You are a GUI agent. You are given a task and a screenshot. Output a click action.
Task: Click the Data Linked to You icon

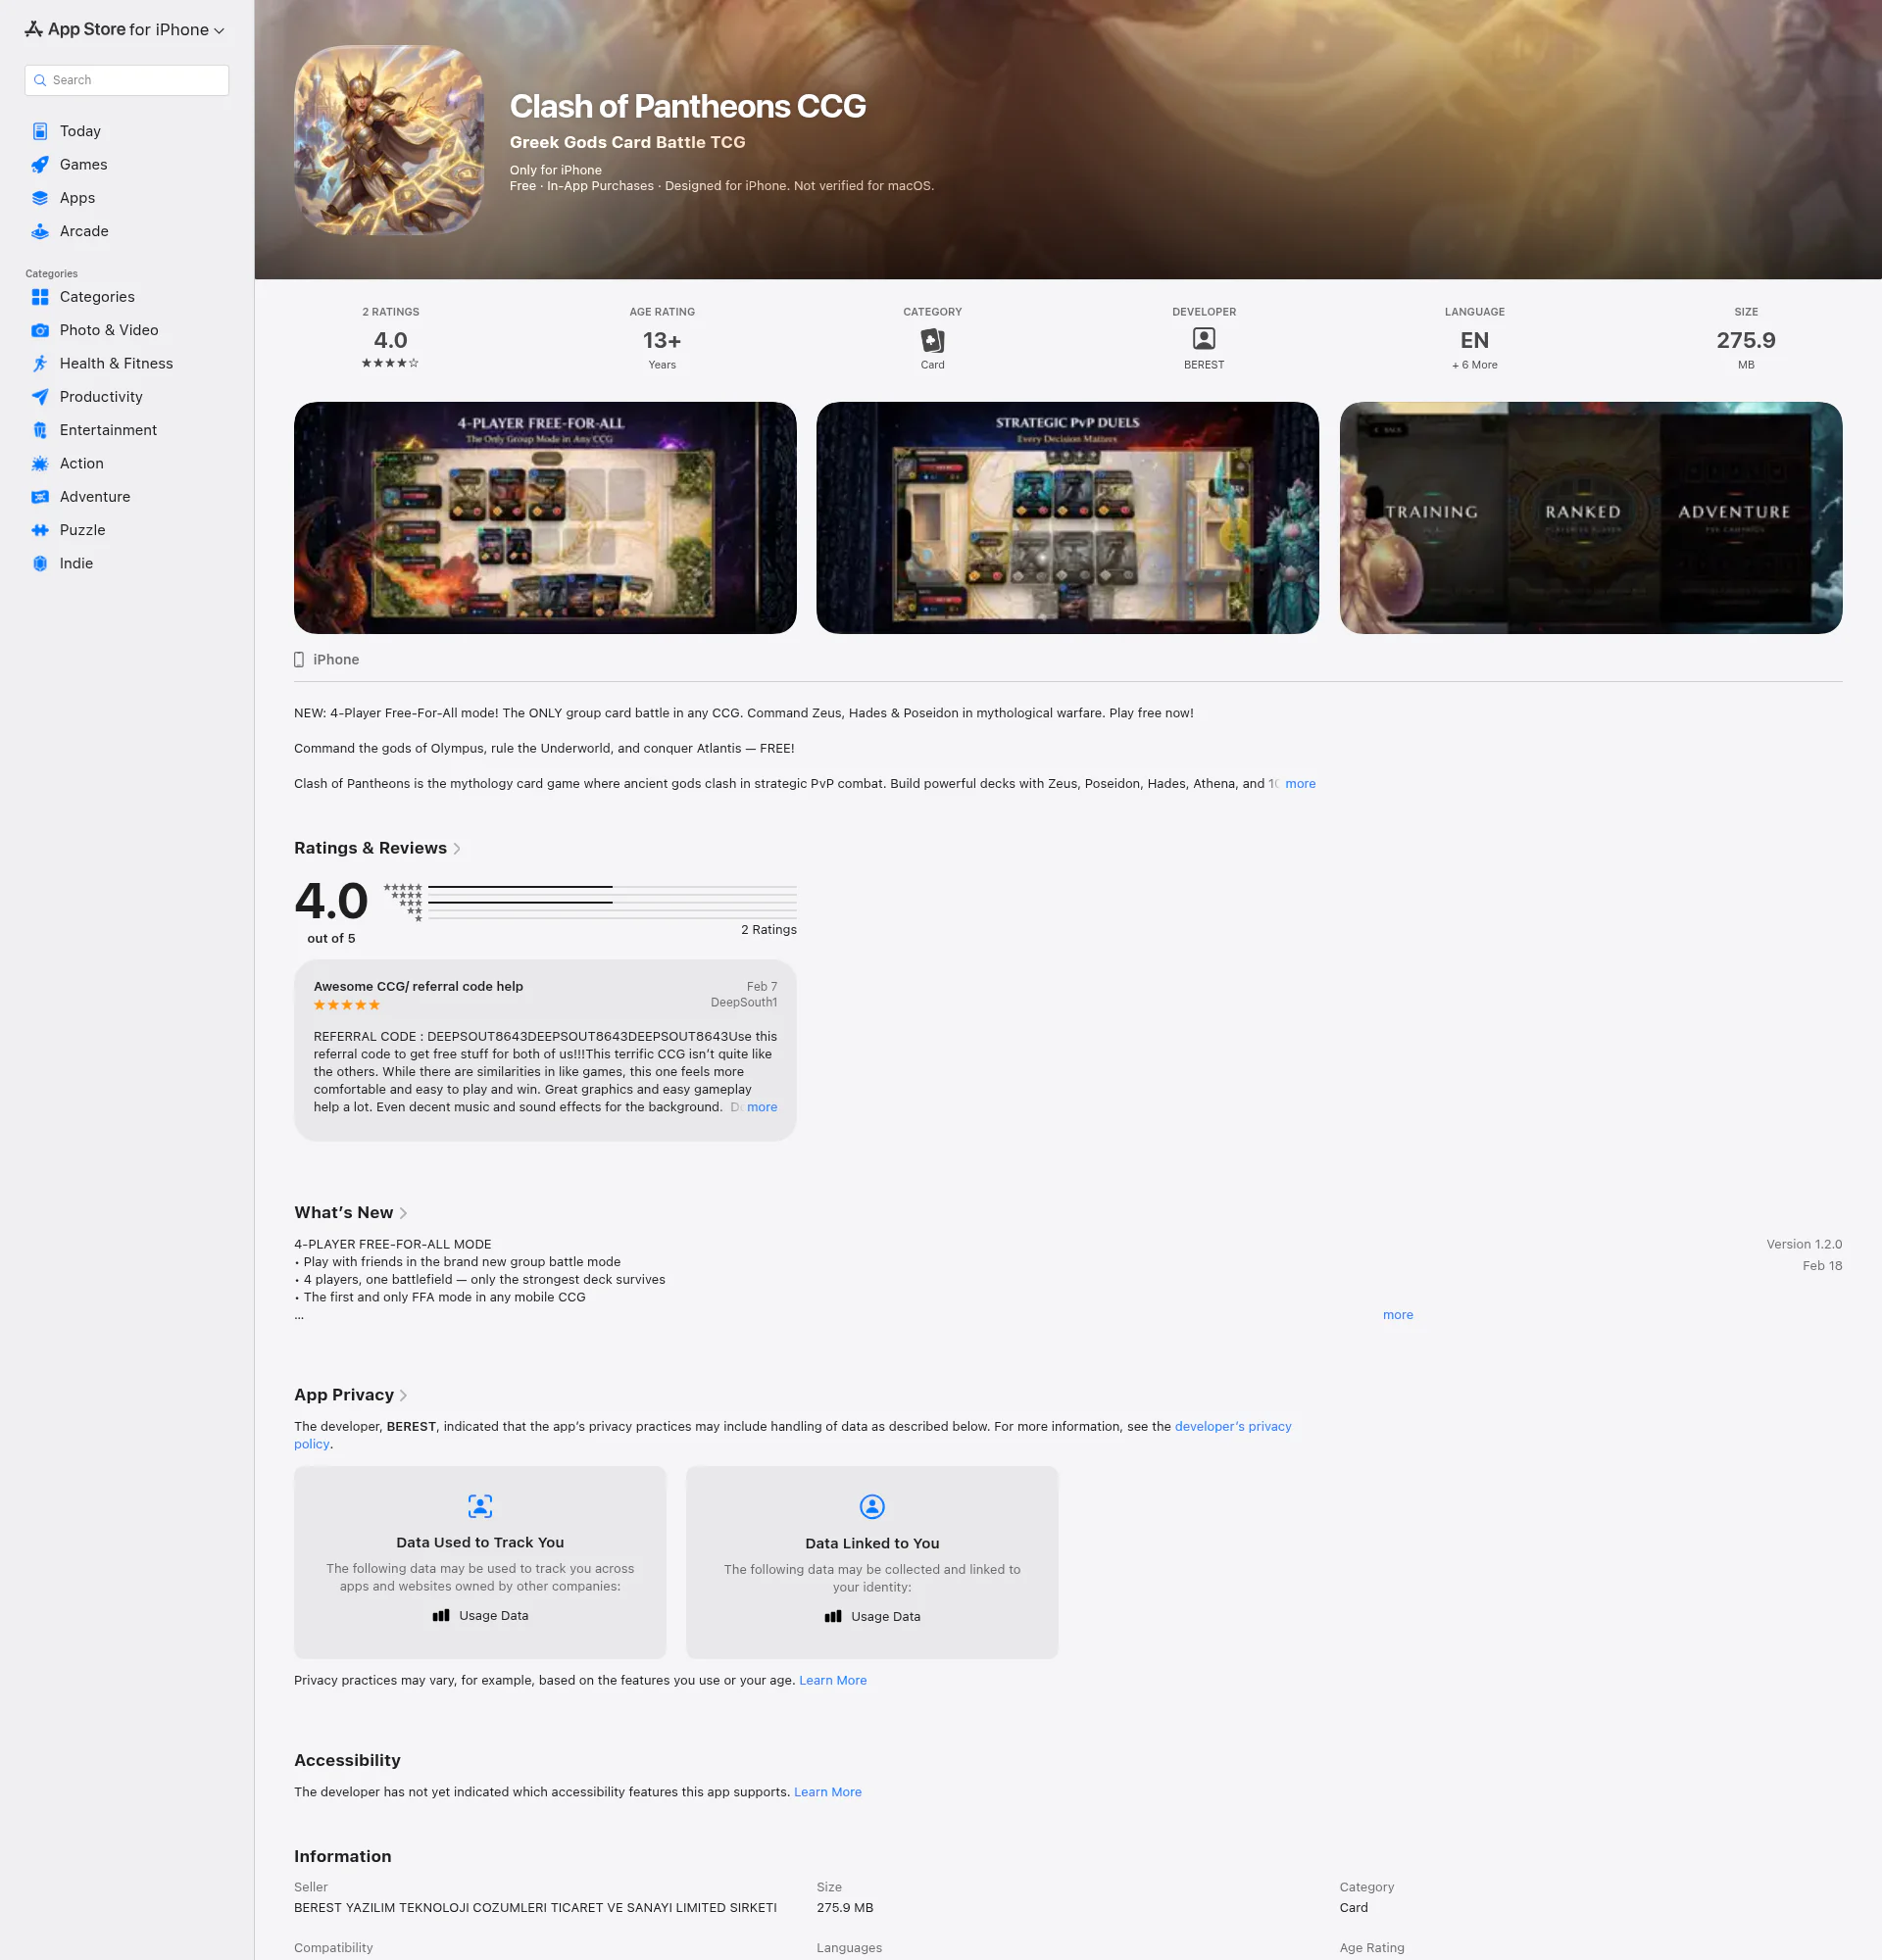(x=872, y=1506)
